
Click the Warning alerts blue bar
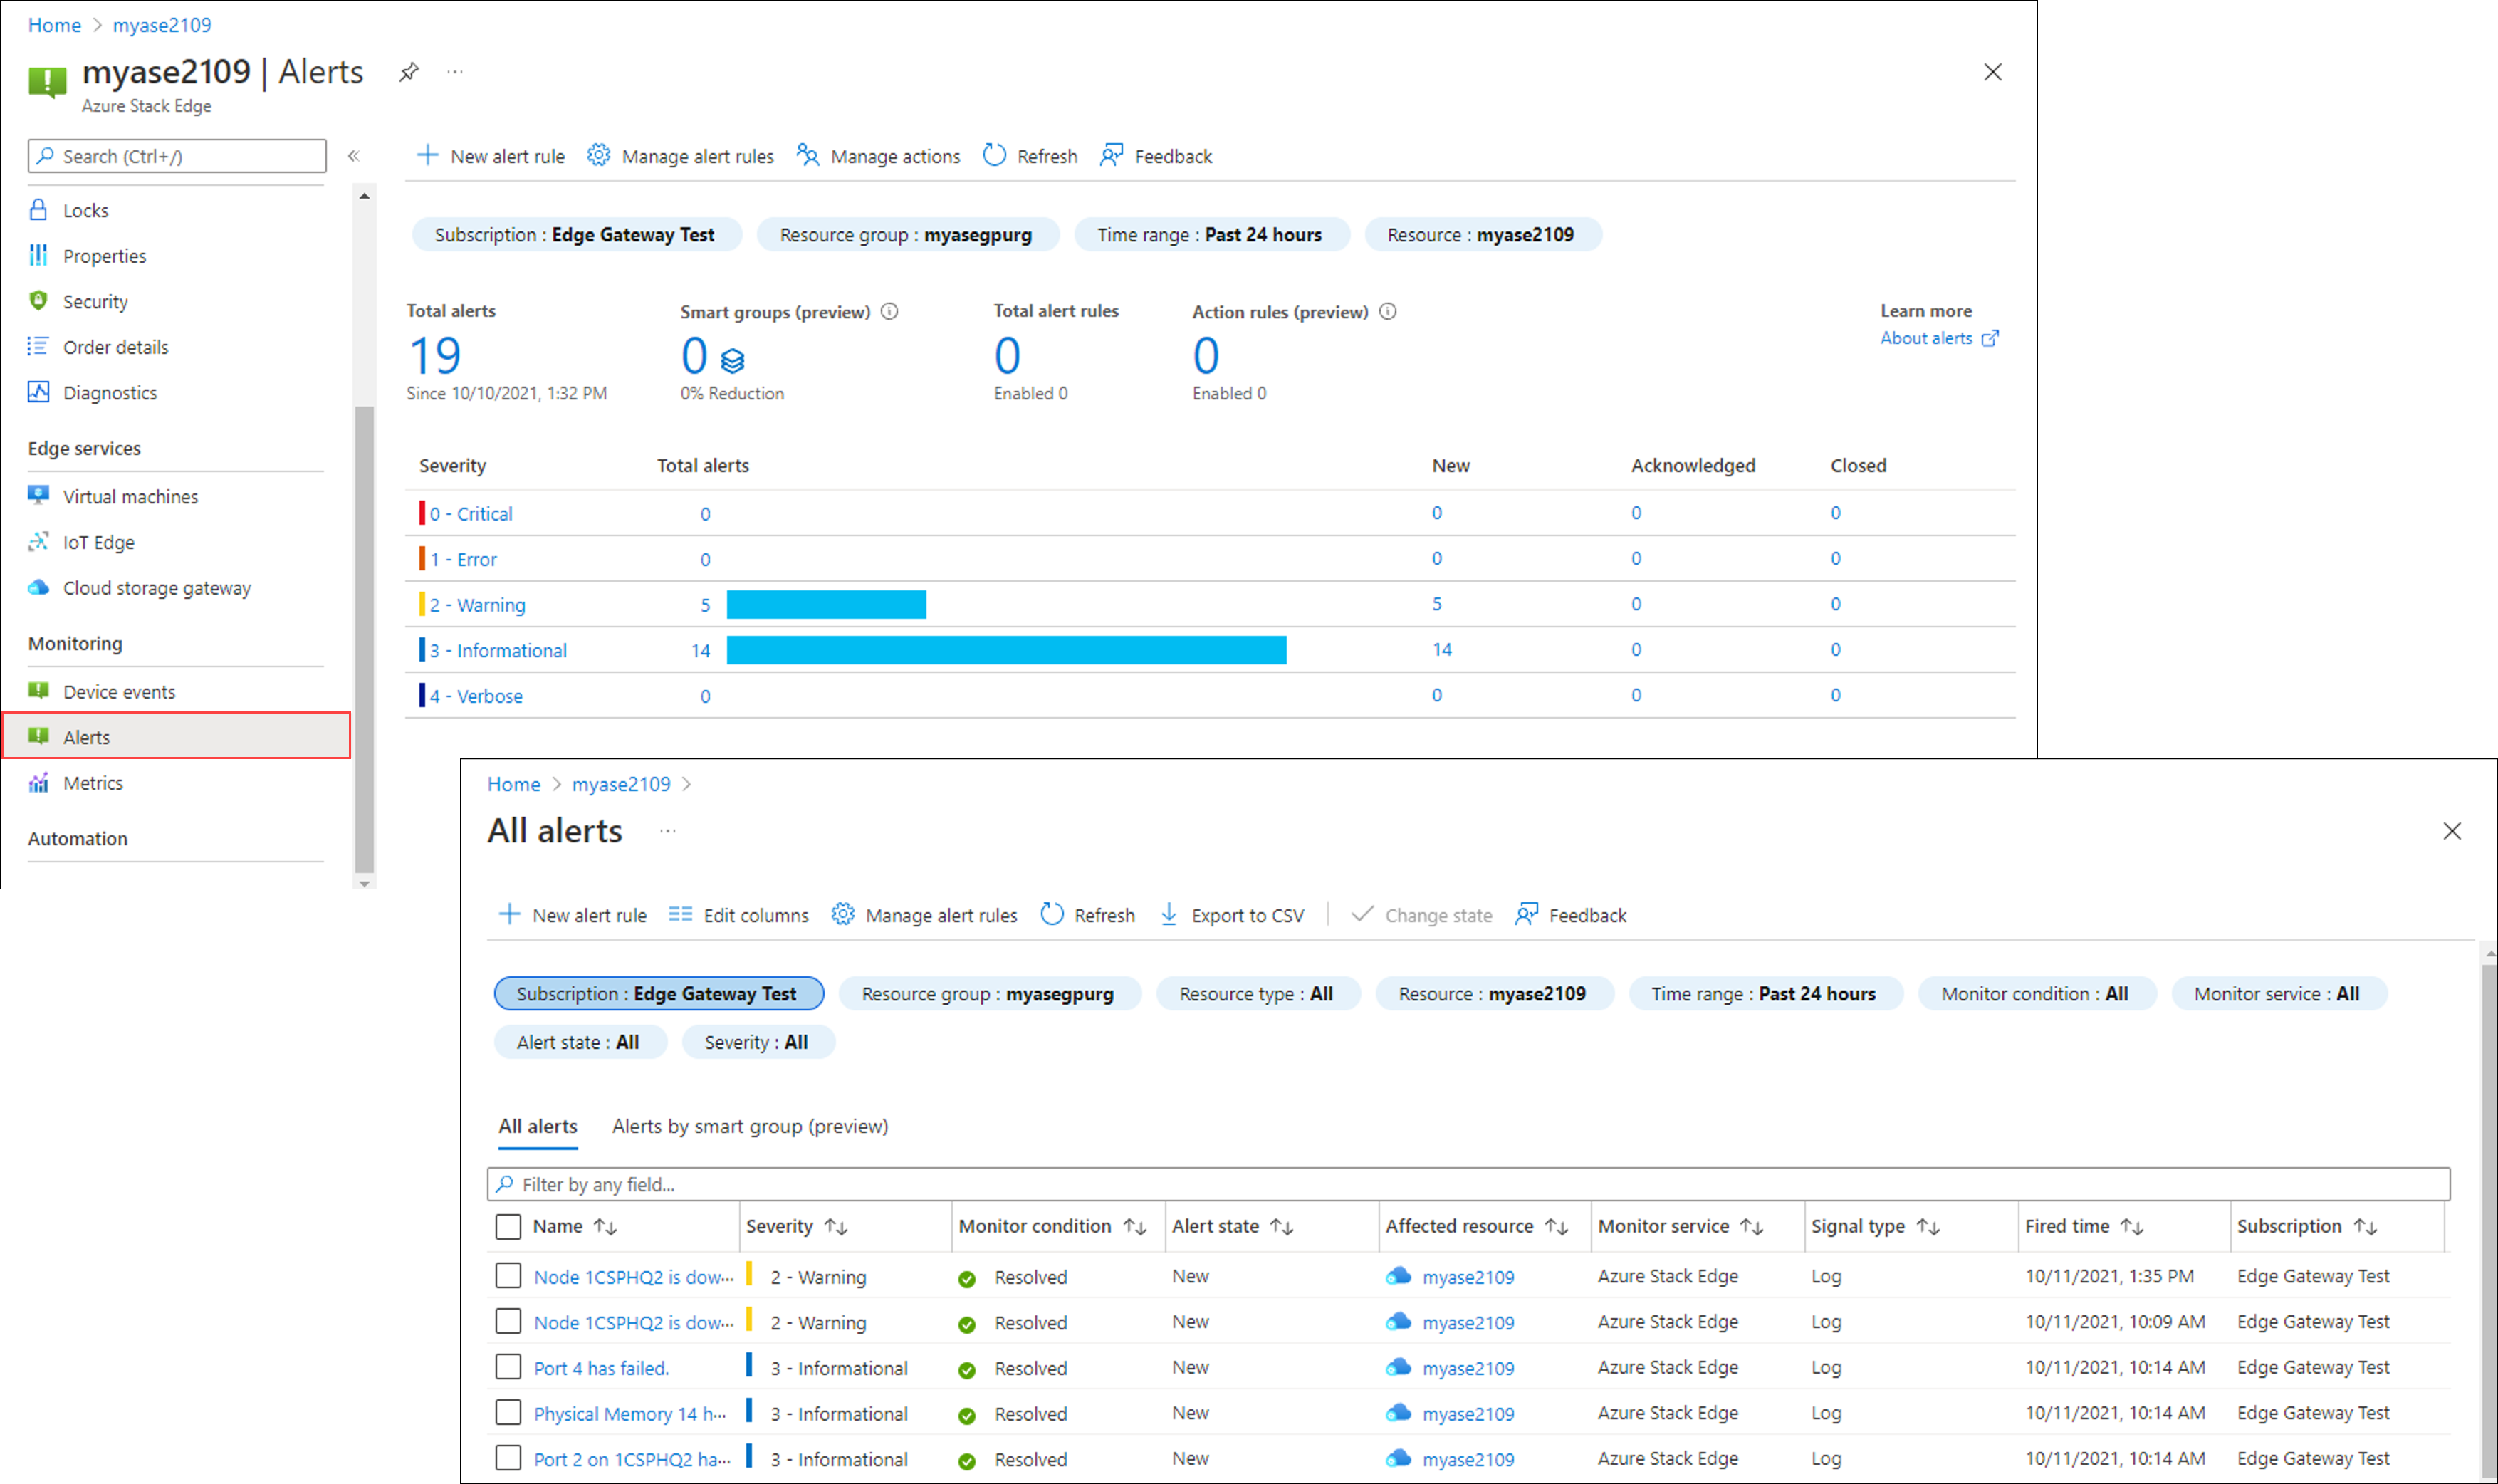coord(826,604)
